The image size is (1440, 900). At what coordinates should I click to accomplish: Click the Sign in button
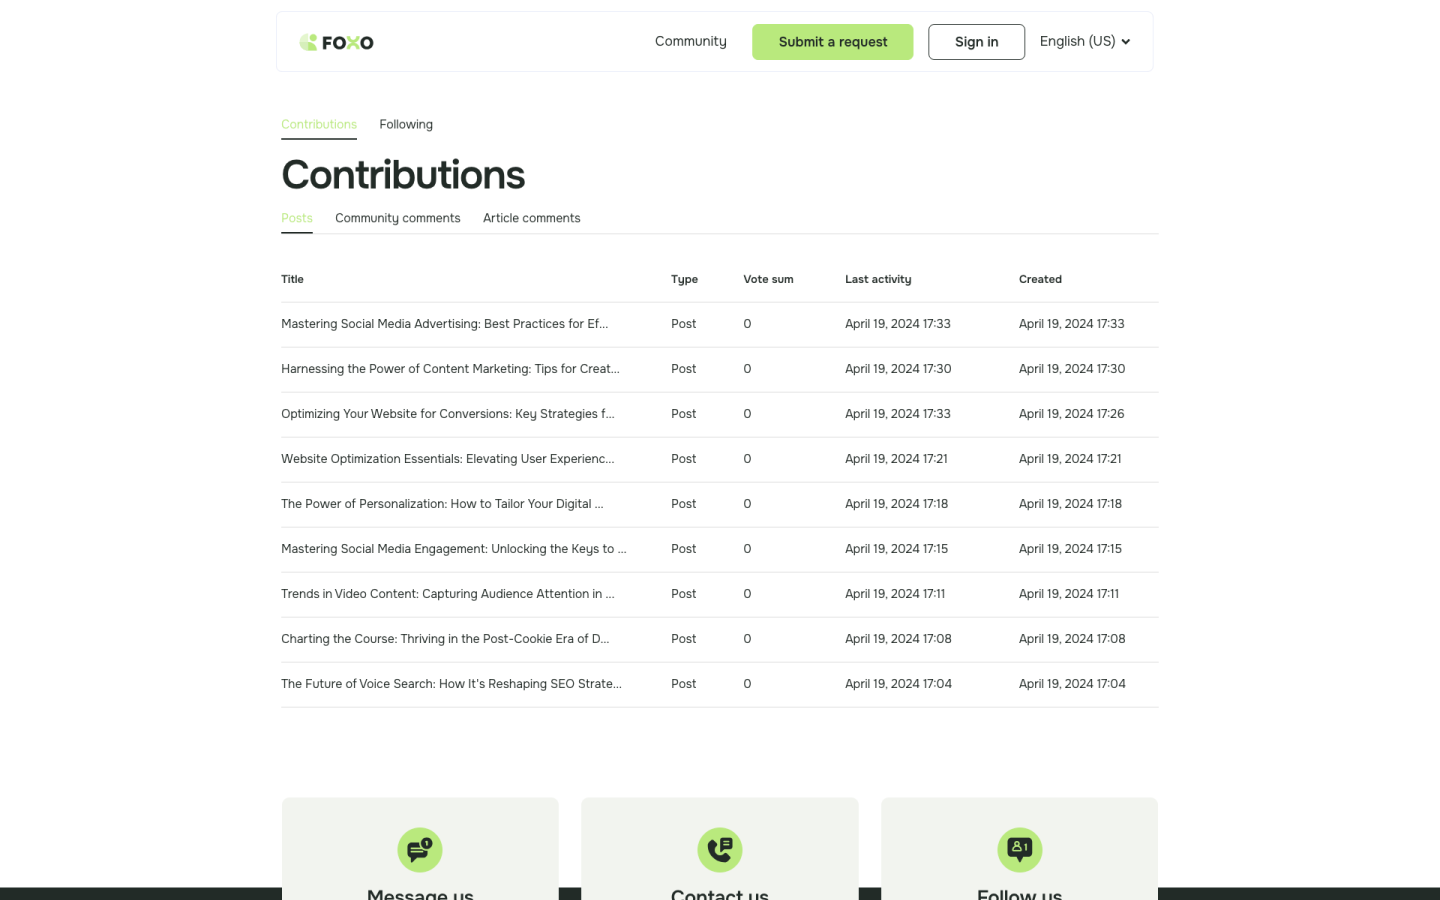coord(976,42)
